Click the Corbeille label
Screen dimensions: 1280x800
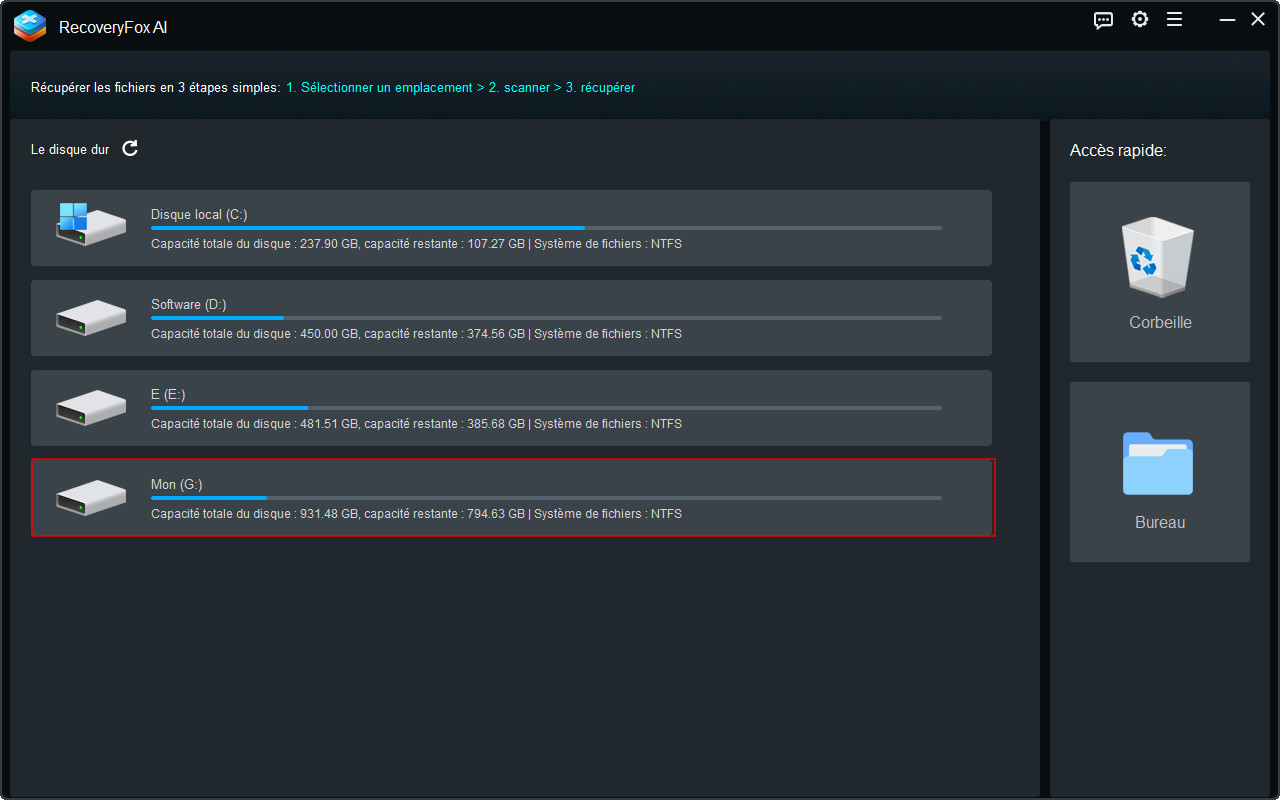click(1160, 323)
